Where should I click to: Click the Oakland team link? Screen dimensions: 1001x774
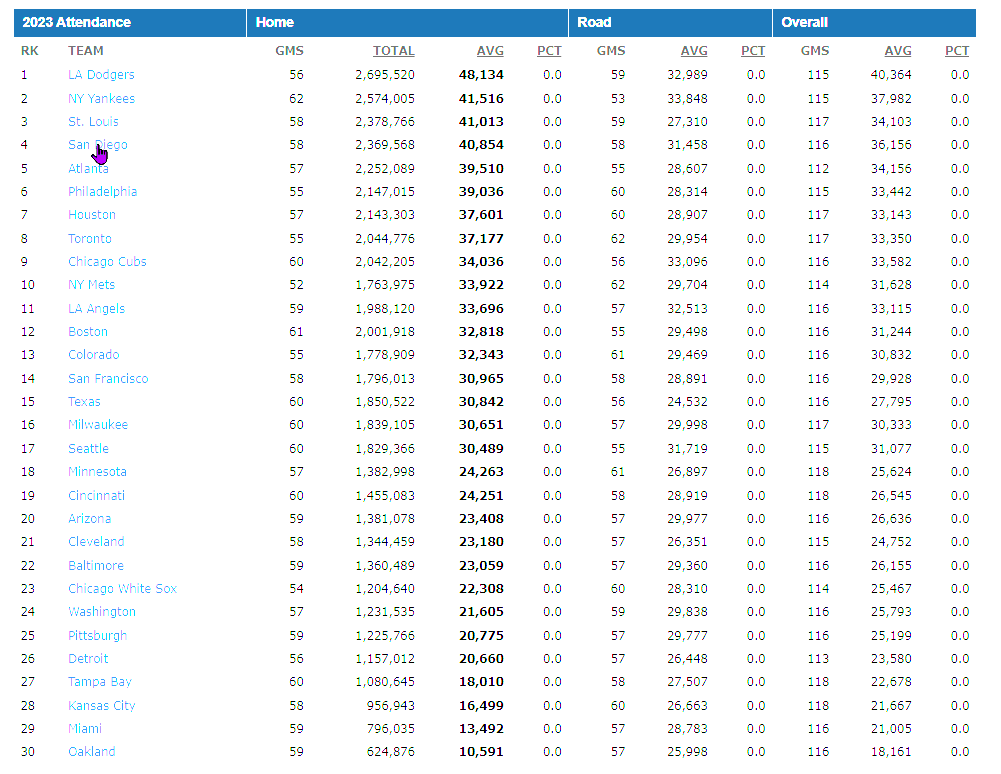(91, 752)
